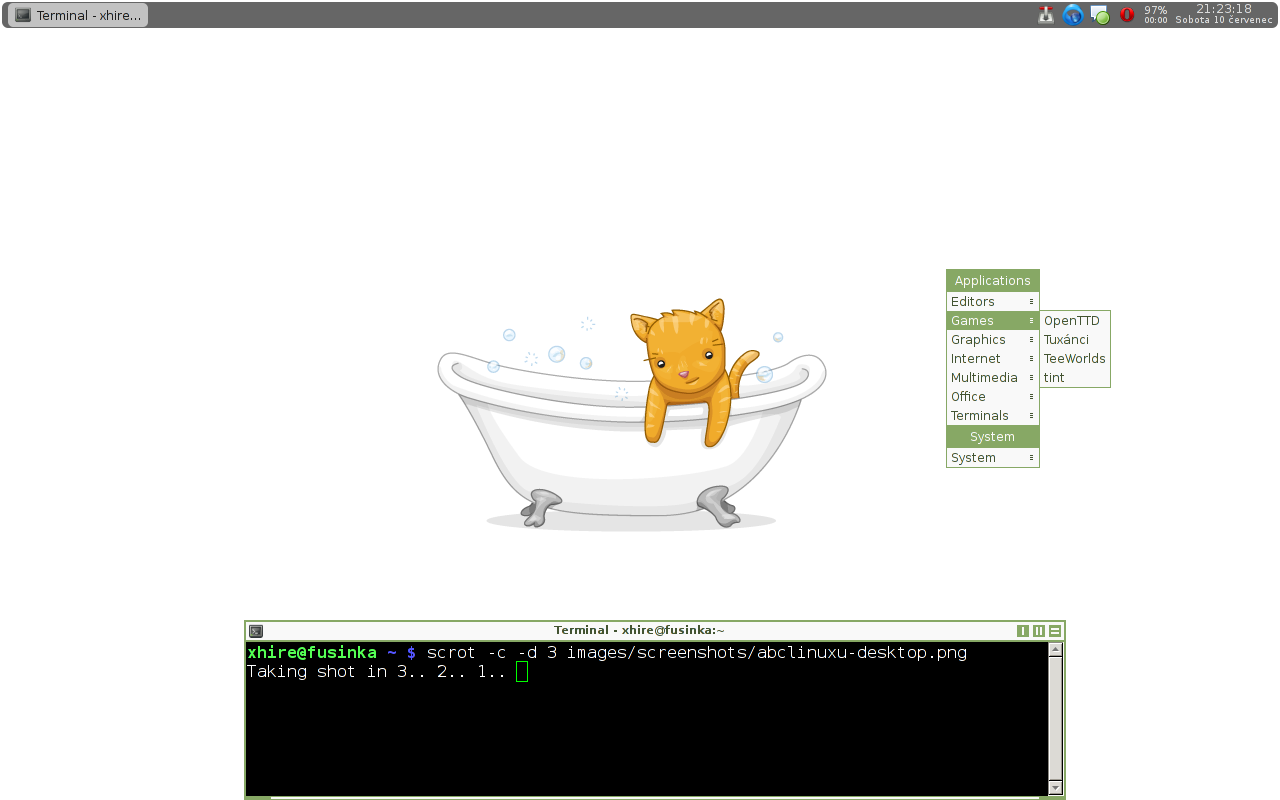Click the terminal title bar text
The height and width of the screenshot is (800, 1280).
[639, 630]
